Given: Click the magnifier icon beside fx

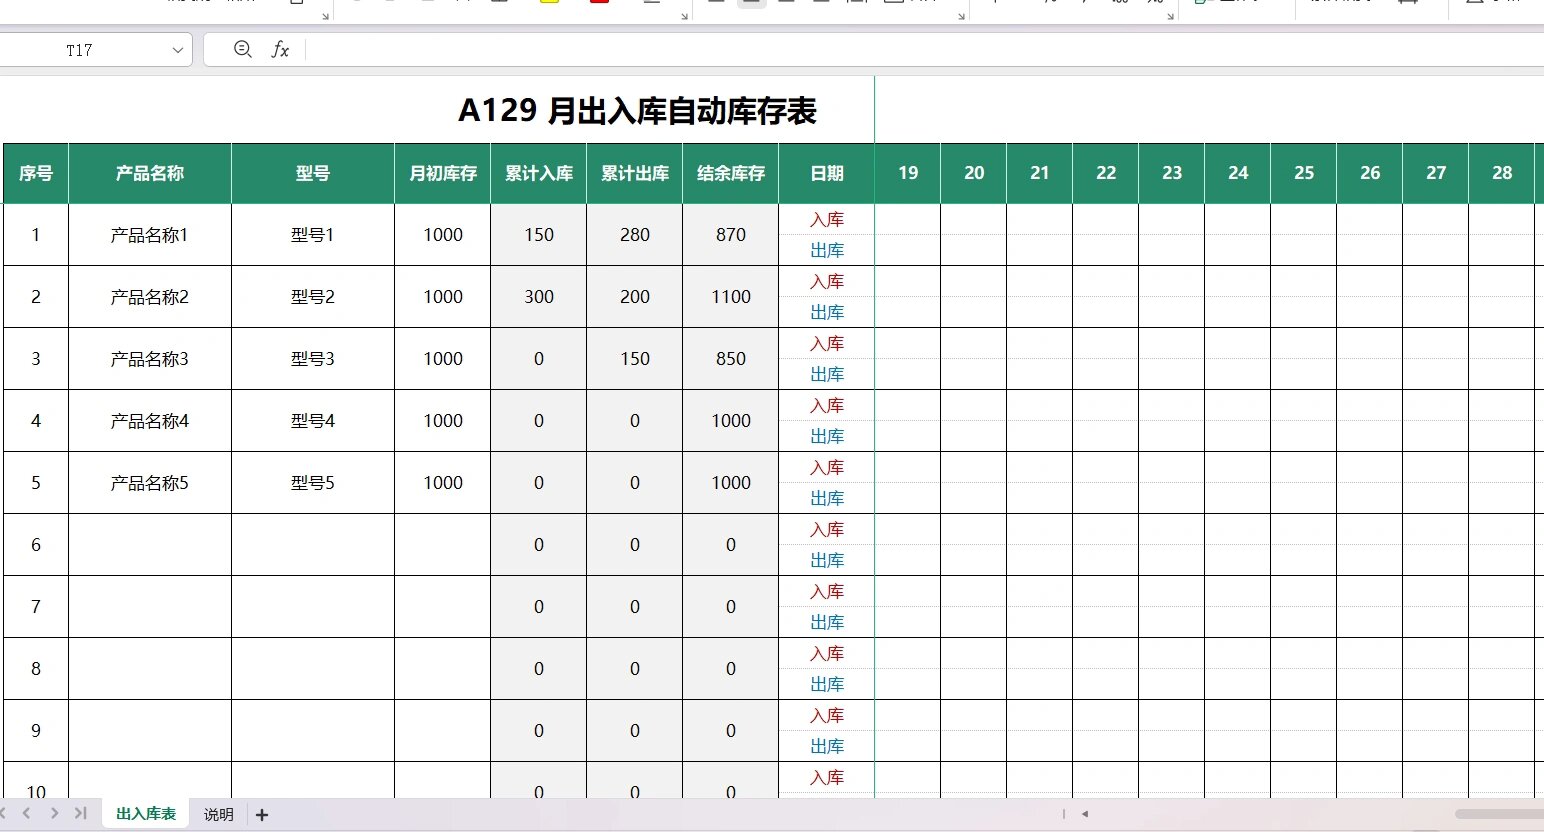Looking at the screenshot, I should 242,49.
